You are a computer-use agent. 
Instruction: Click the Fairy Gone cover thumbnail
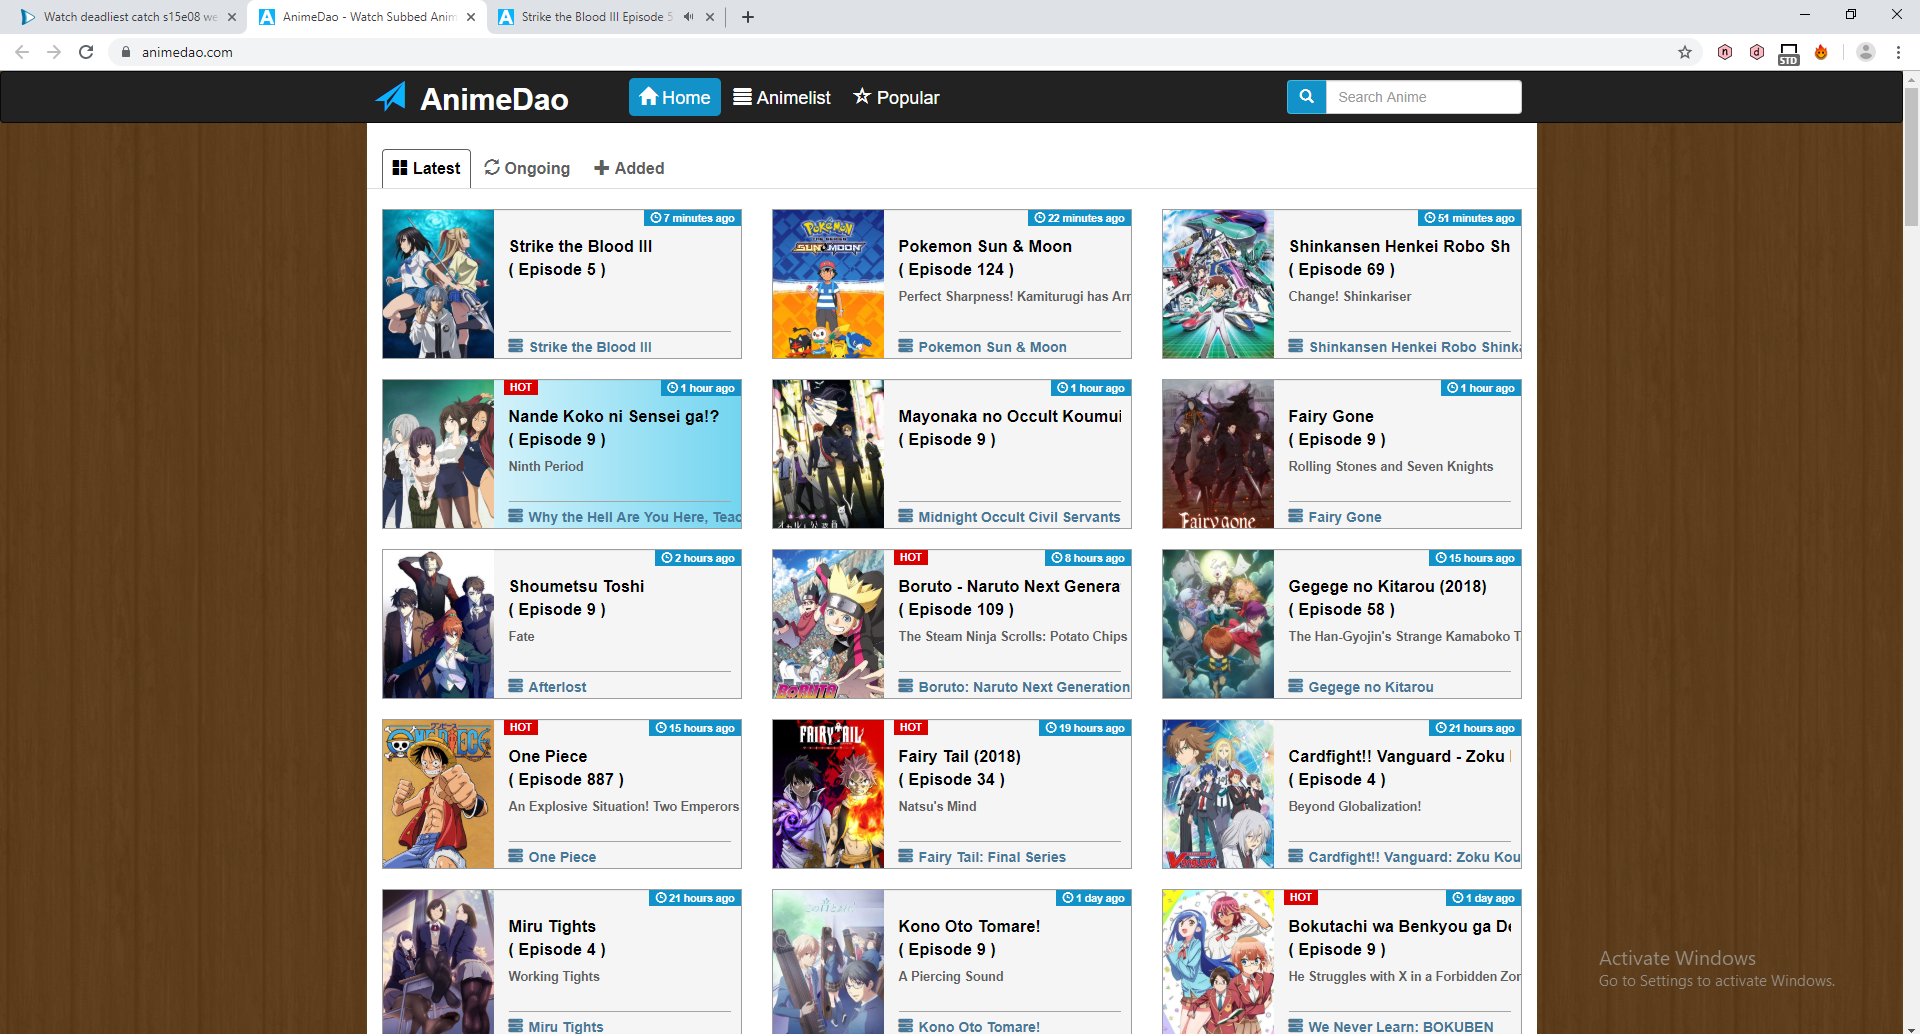(1218, 454)
